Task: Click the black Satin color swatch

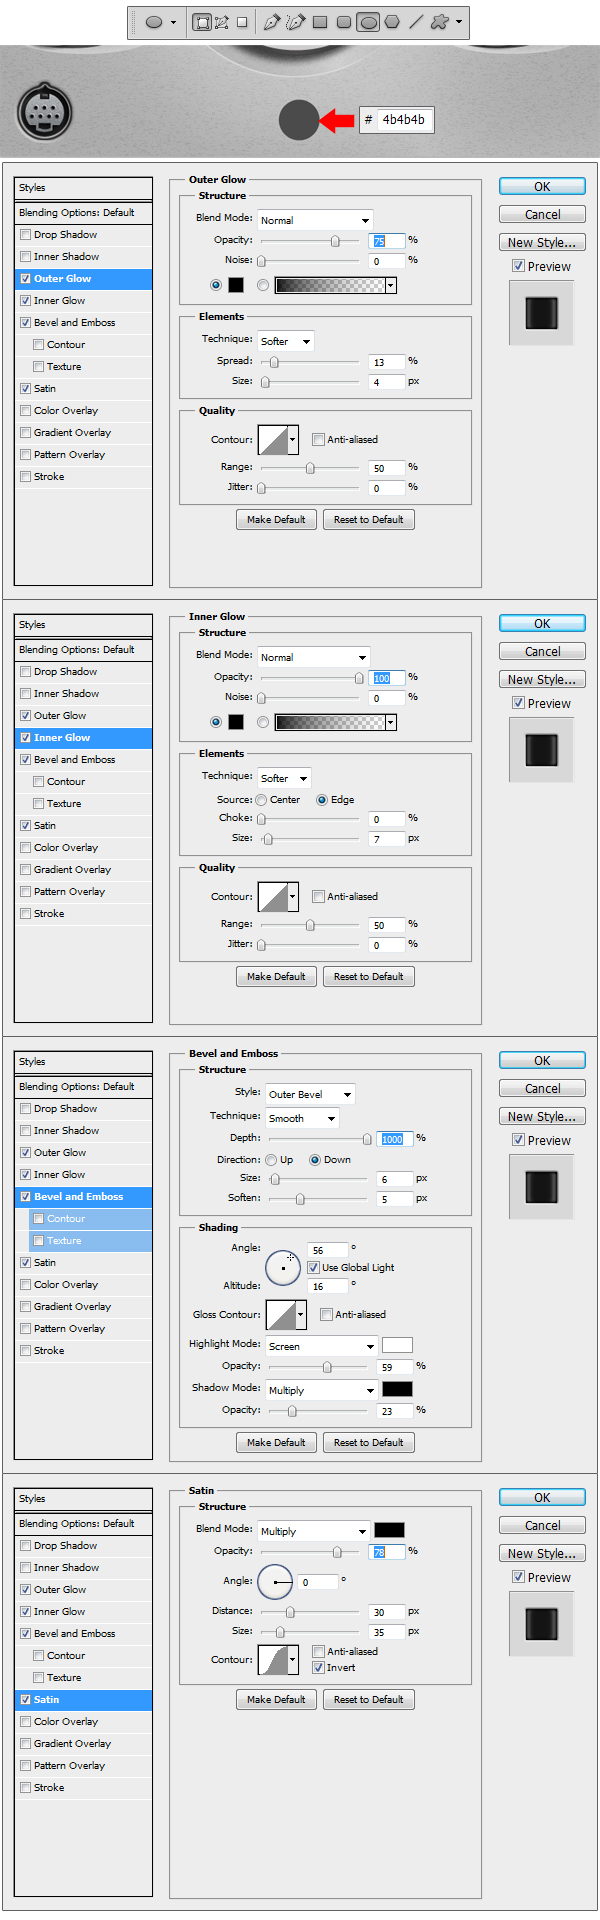Action: (389, 1530)
